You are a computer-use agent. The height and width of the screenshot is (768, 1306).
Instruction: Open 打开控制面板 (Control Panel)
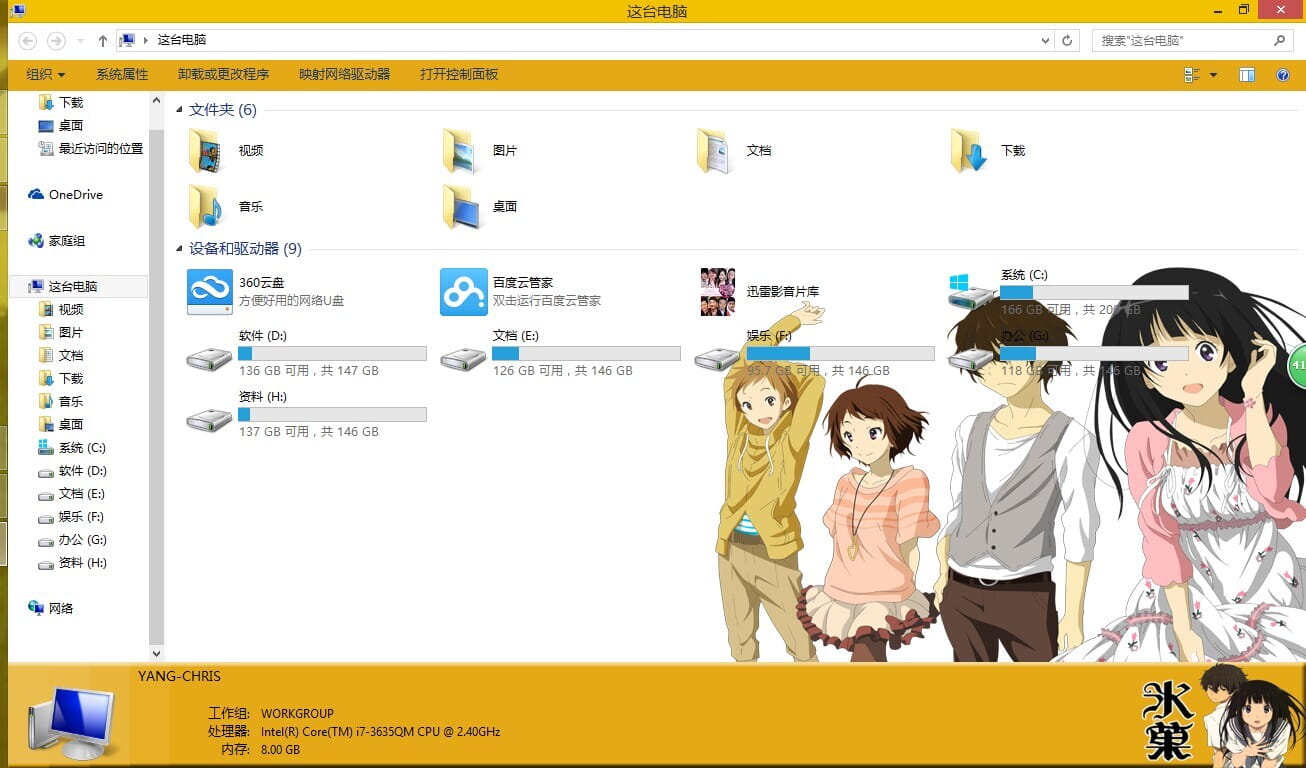tap(459, 73)
